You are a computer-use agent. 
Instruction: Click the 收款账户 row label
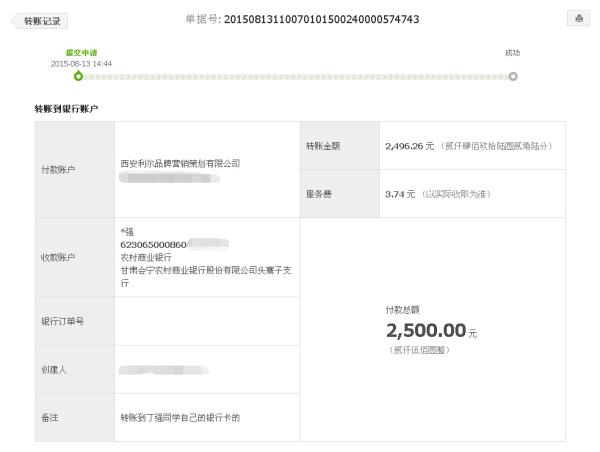[58, 257]
